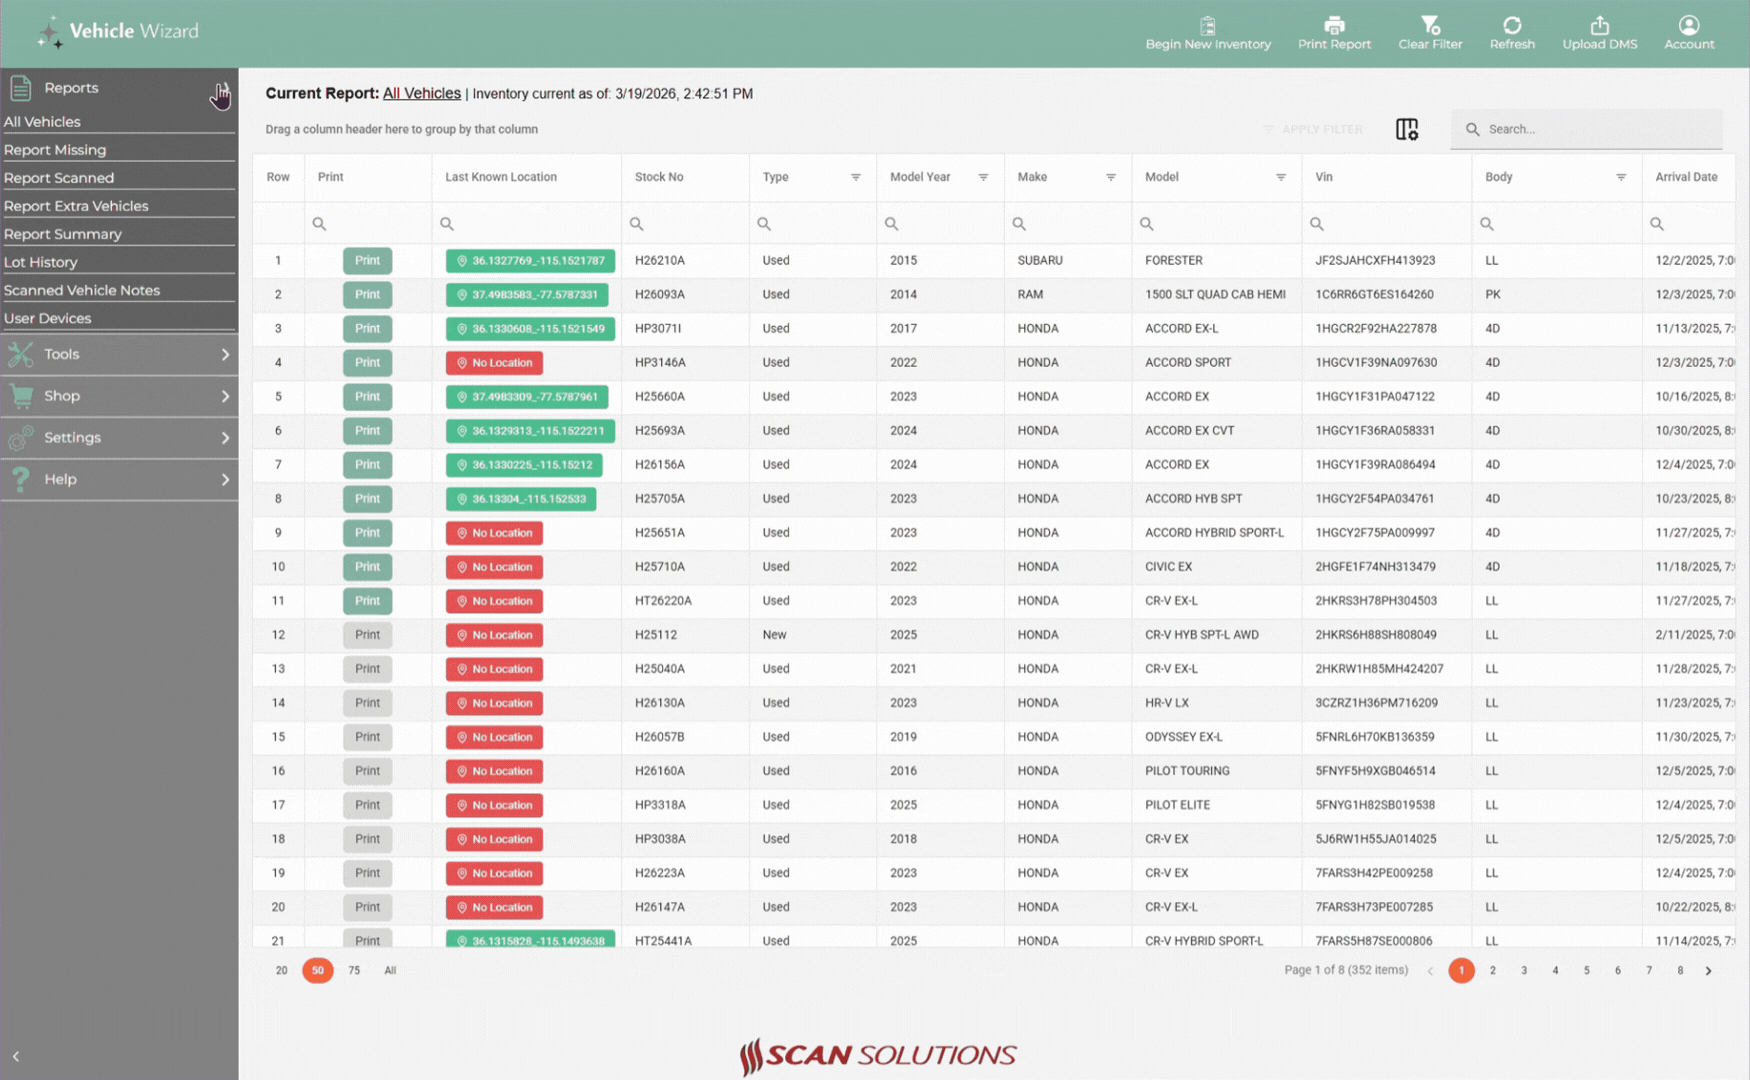
Task: Show 75 items per page
Action: 354,970
